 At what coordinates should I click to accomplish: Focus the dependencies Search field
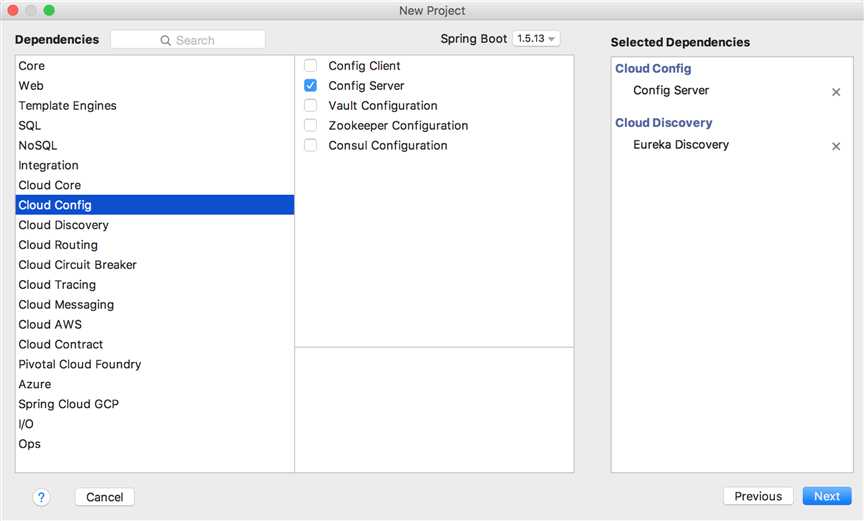pos(200,40)
